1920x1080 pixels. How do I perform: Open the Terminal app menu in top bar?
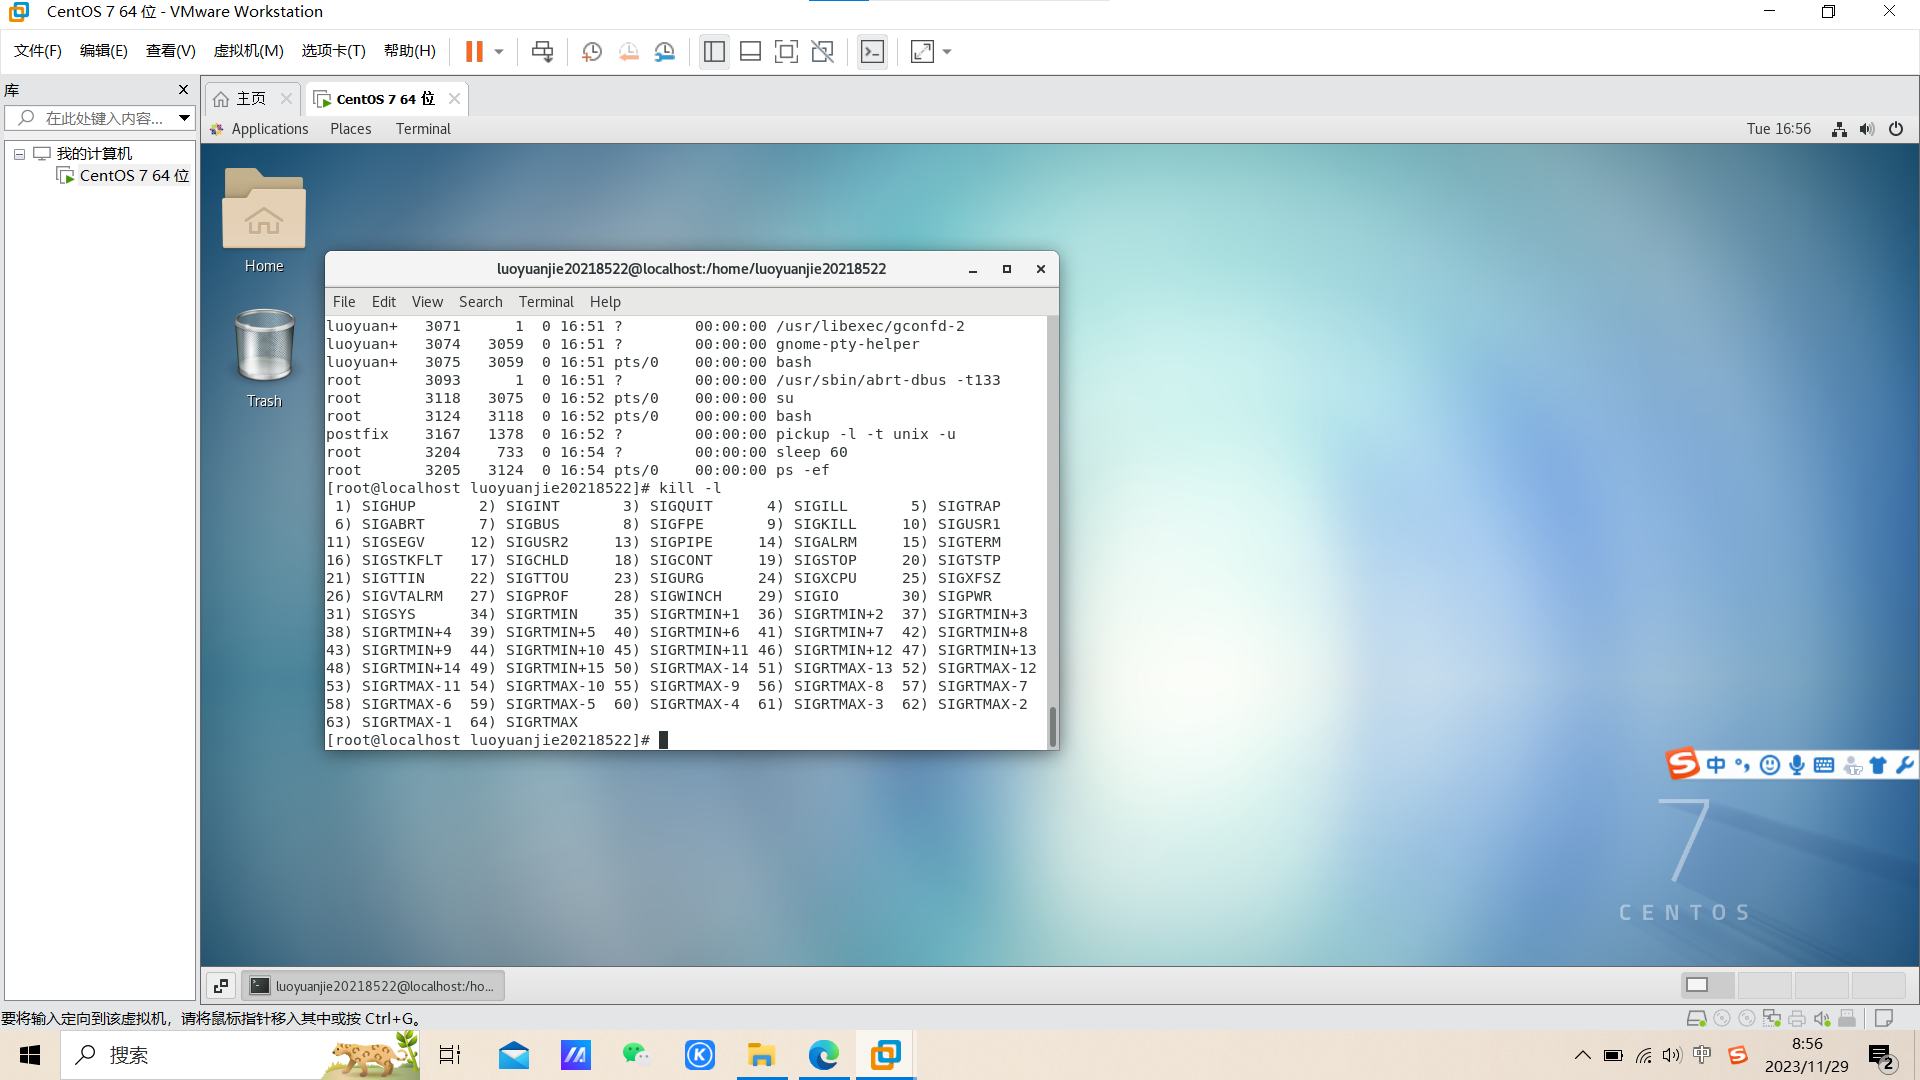pos(423,129)
